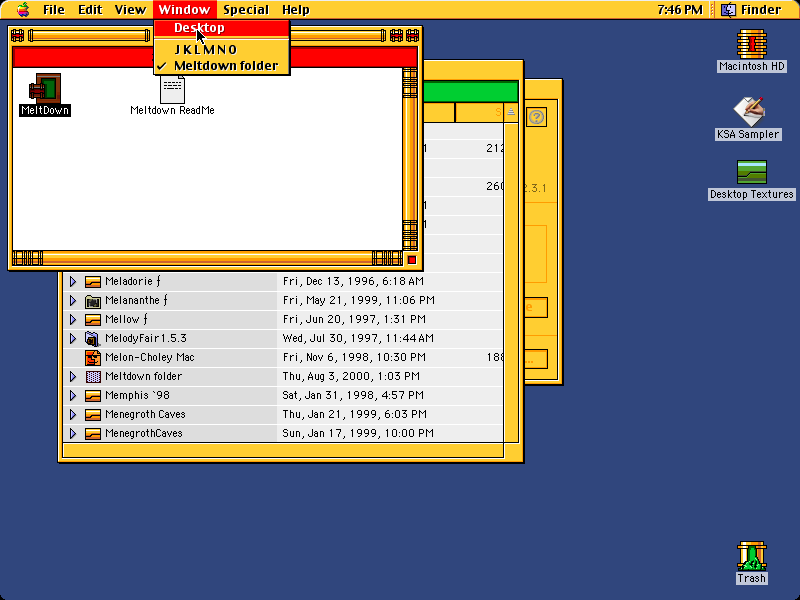
Task: Expand the Melananthe ƒ folder triangle
Action: tap(73, 301)
